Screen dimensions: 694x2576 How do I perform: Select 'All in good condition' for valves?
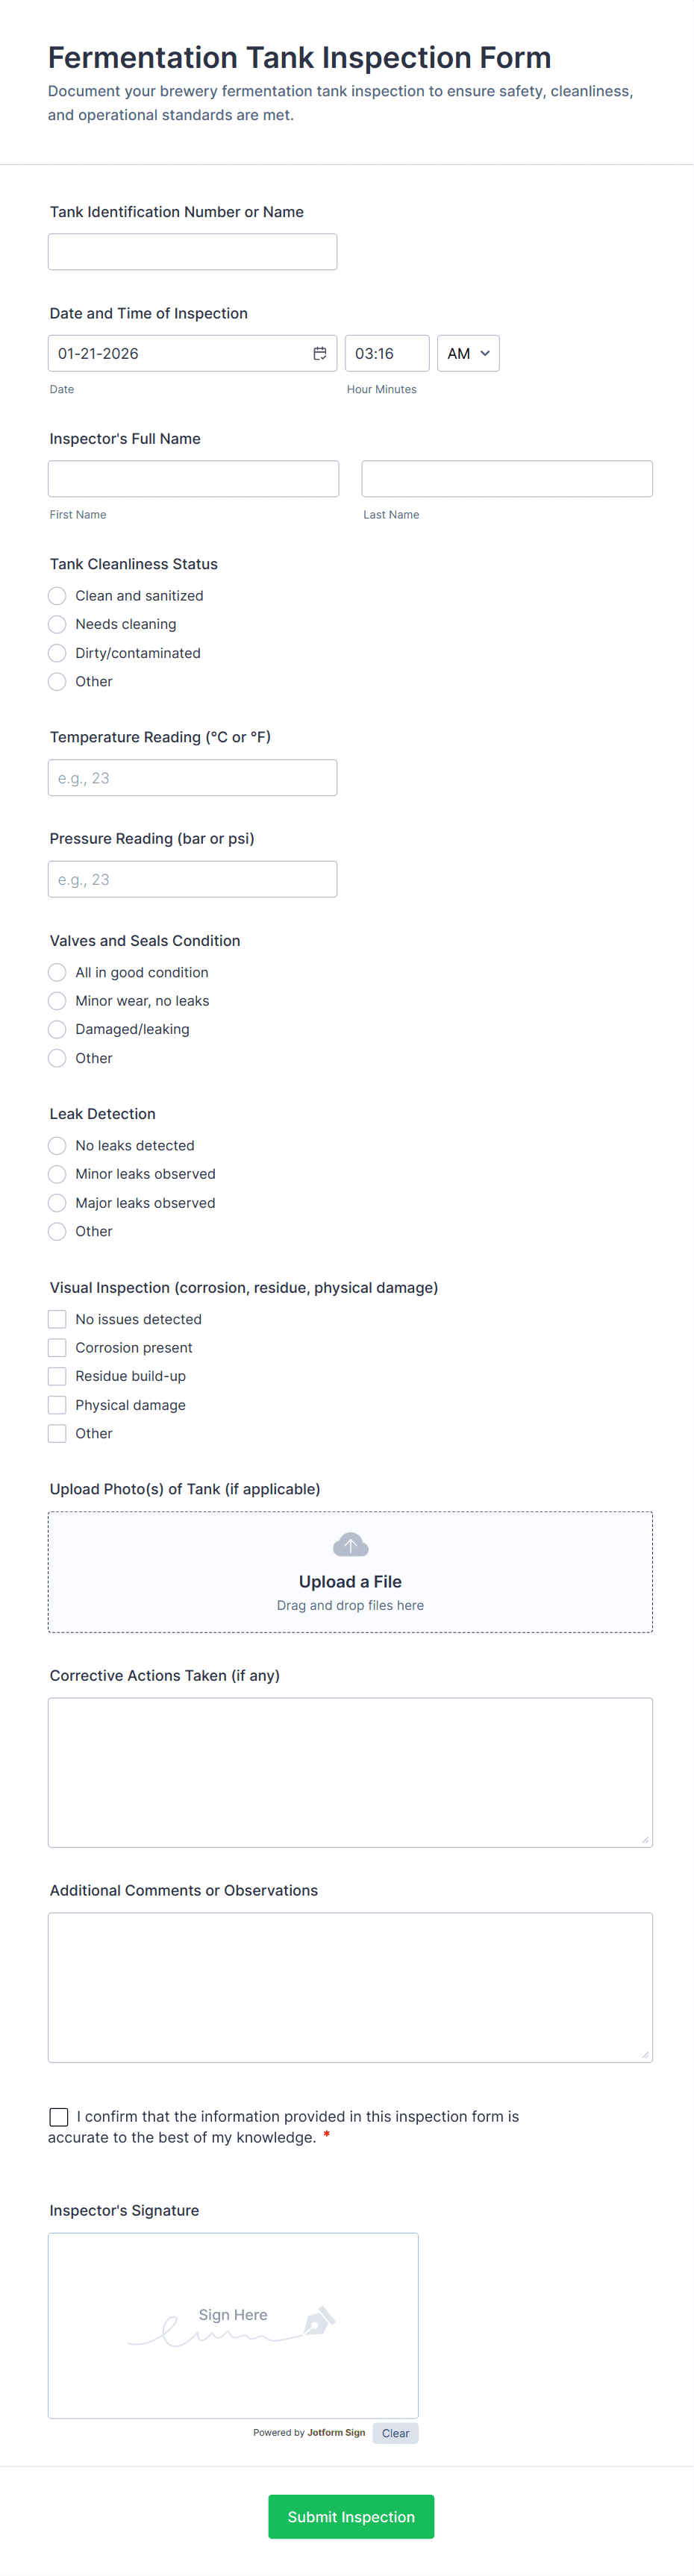pyautogui.click(x=57, y=972)
